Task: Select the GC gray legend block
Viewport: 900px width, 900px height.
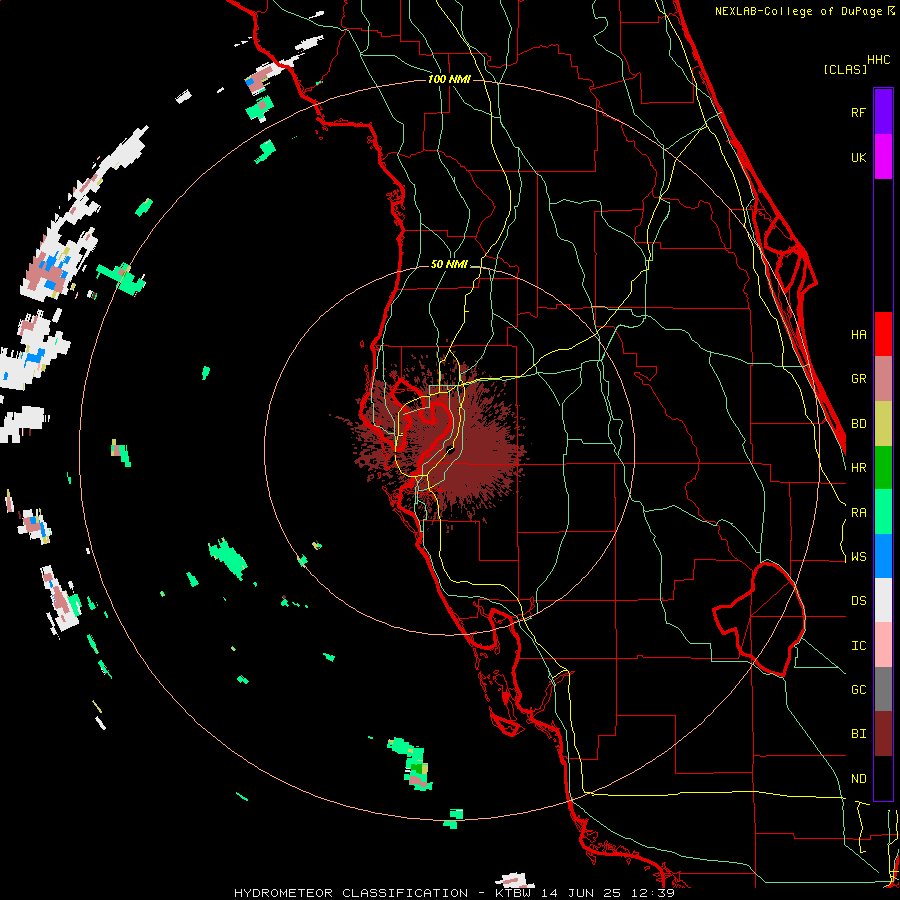Action: [x=883, y=689]
